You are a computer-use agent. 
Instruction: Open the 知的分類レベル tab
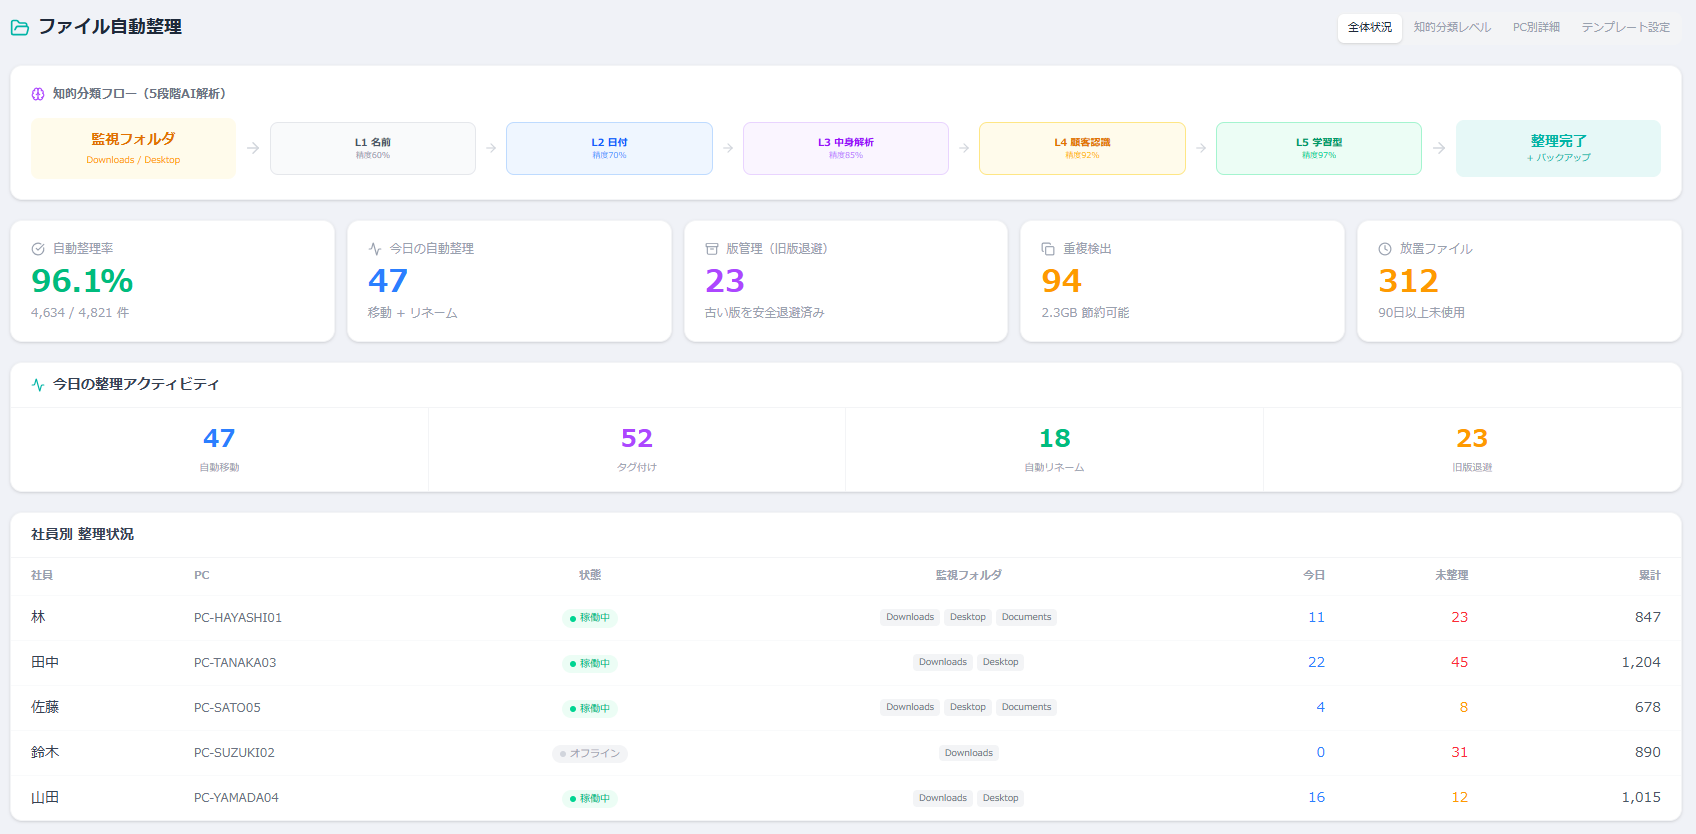pos(1452,28)
